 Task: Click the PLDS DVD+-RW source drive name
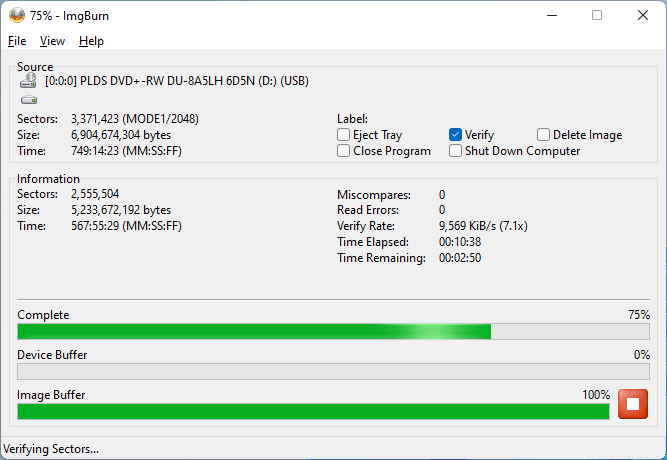[177, 82]
